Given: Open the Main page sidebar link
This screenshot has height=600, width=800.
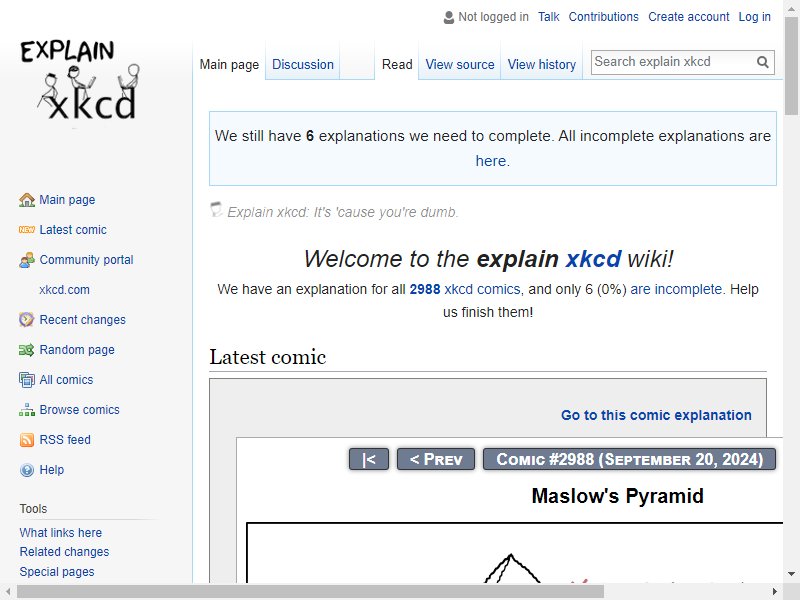Looking at the screenshot, I should [67, 200].
